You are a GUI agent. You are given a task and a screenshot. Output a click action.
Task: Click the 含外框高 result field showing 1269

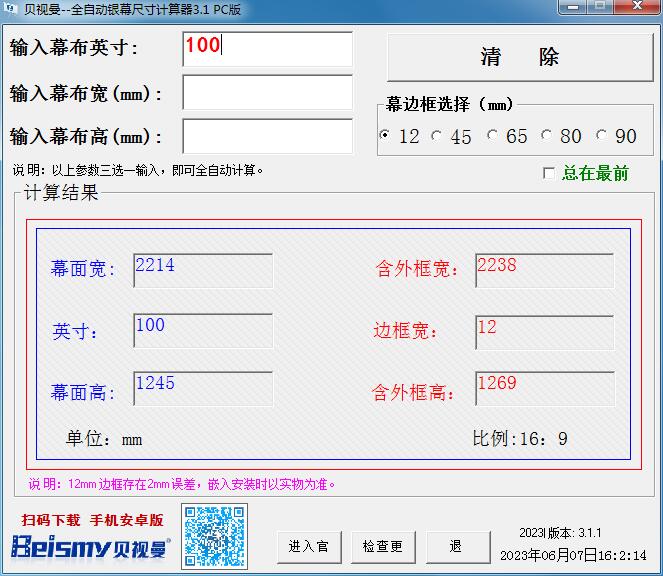545,389
